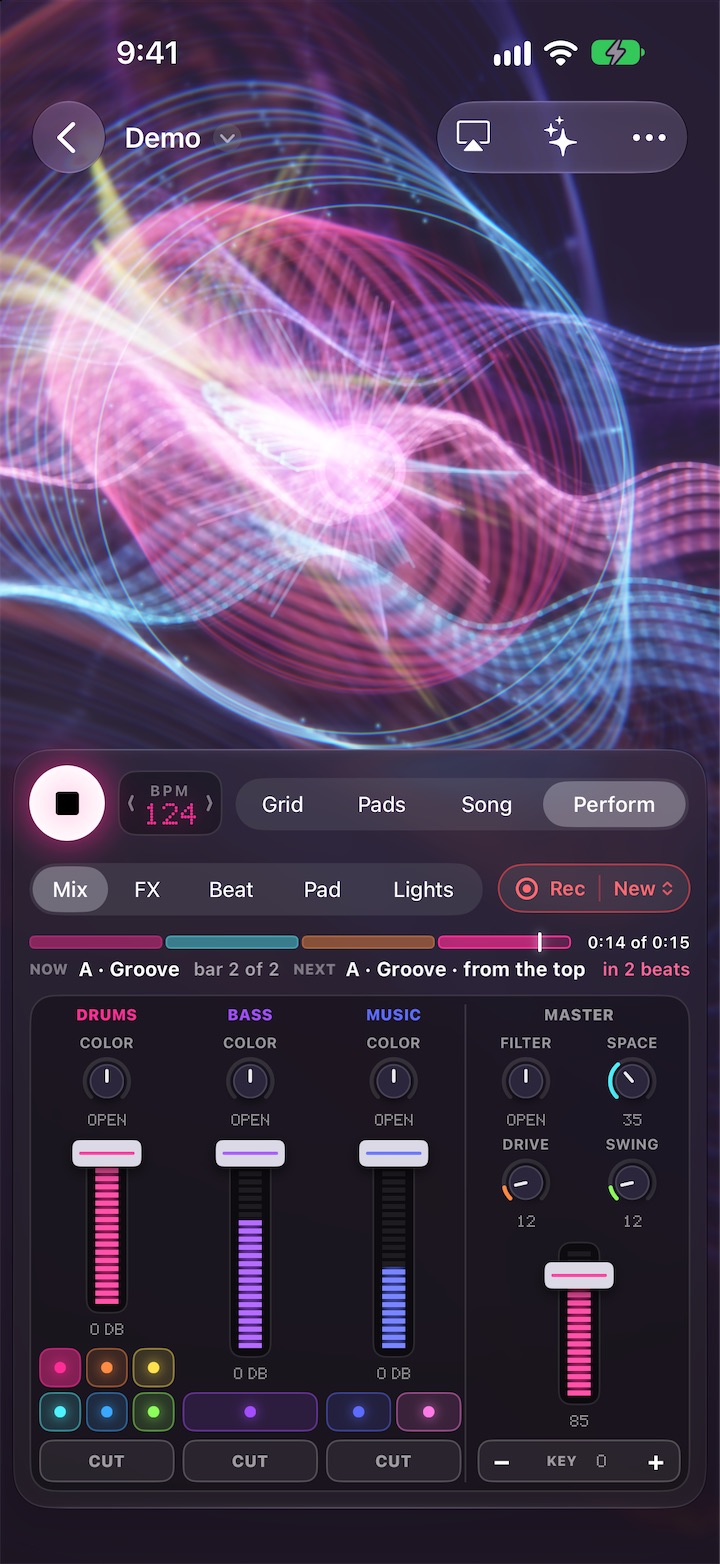Switch to the Song tab
Screen dimensions: 720x1564
click(x=486, y=805)
